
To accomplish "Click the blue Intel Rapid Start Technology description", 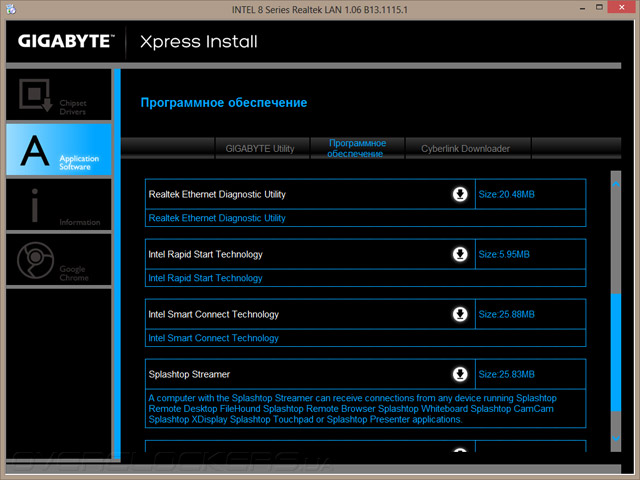I will (205, 278).
